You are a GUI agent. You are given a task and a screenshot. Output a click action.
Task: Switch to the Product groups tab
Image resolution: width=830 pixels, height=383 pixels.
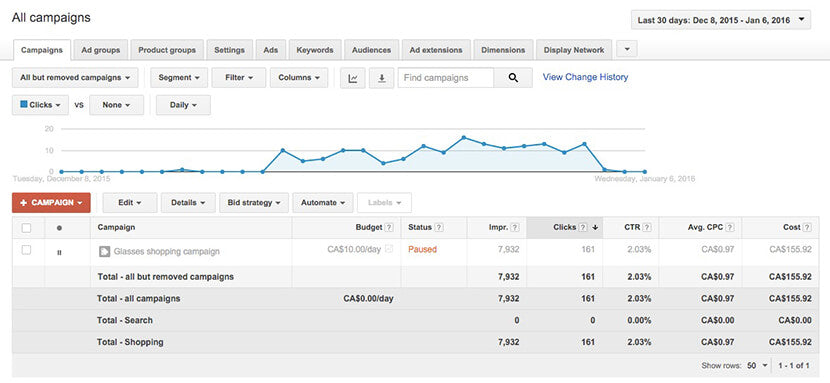167,50
